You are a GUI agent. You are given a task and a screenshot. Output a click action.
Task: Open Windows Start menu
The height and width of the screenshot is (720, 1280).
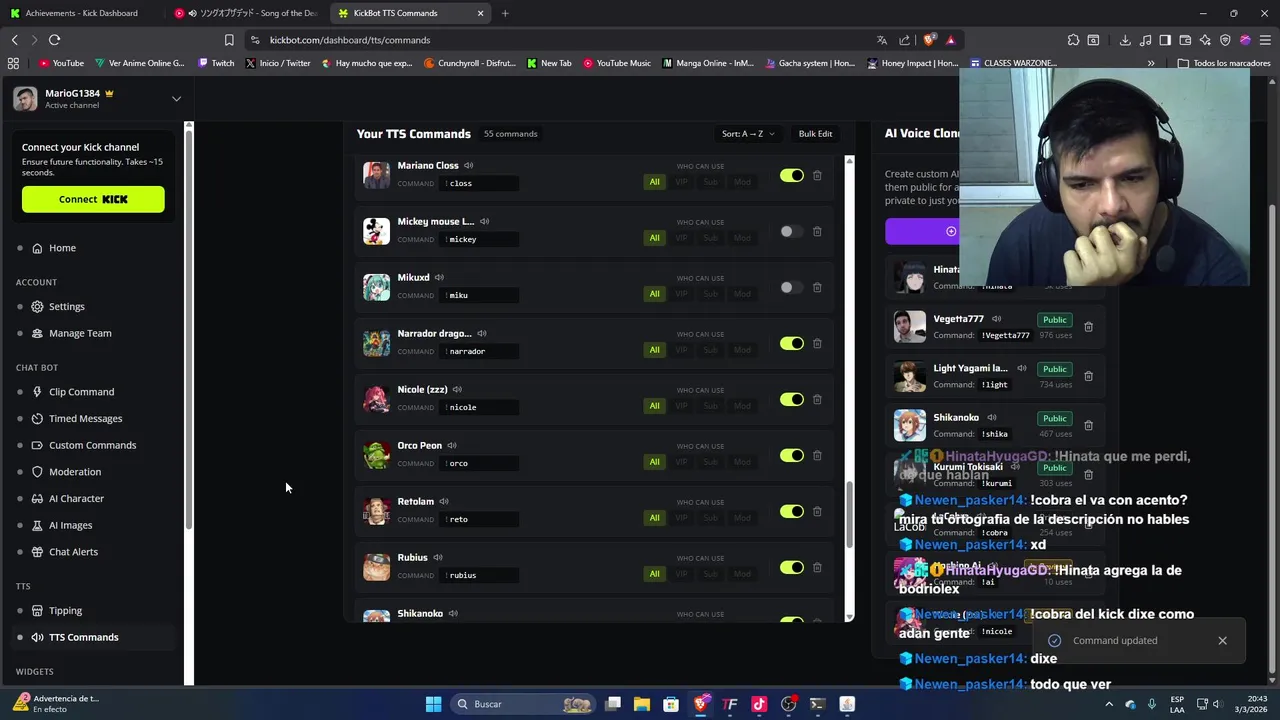433,704
